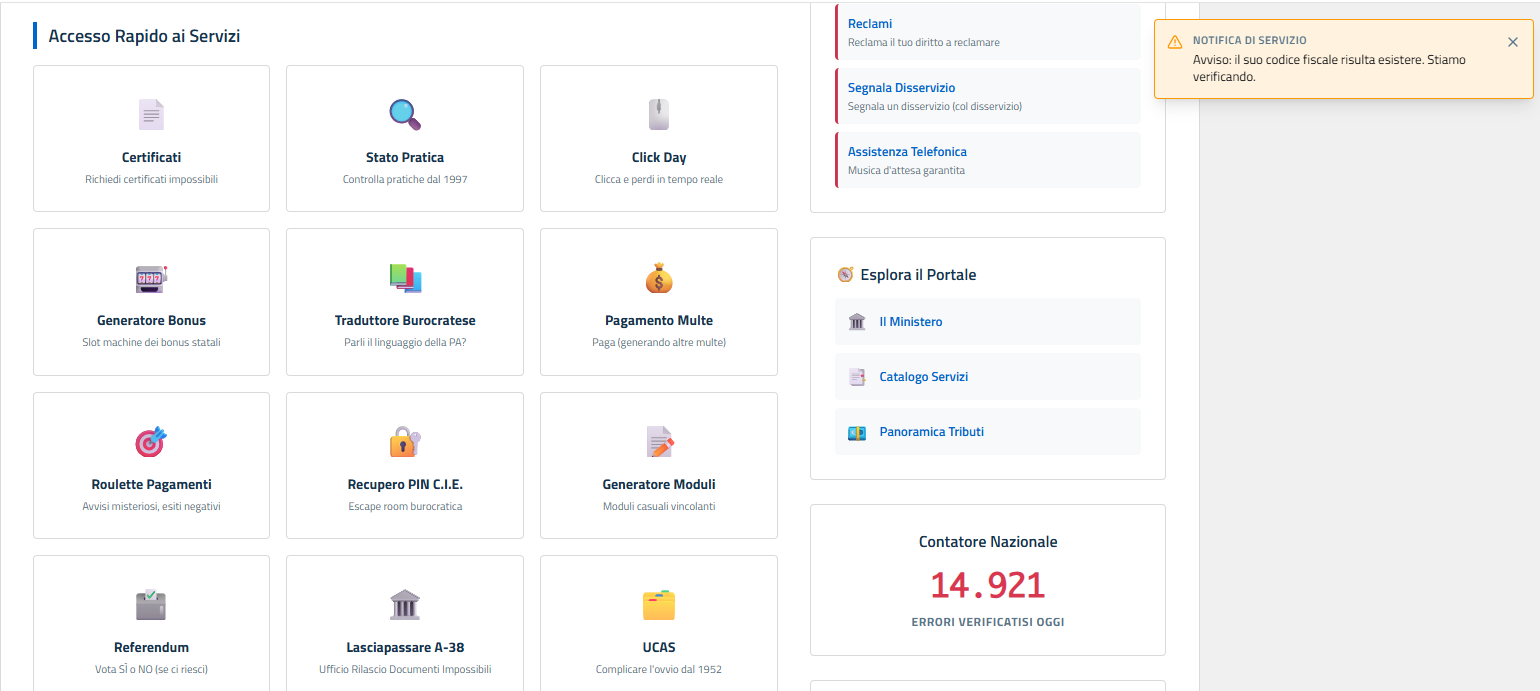Dismiss the Notifica di Servizio alert
The height and width of the screenshot is (691, 1540).
click(x=1512, y=42)
